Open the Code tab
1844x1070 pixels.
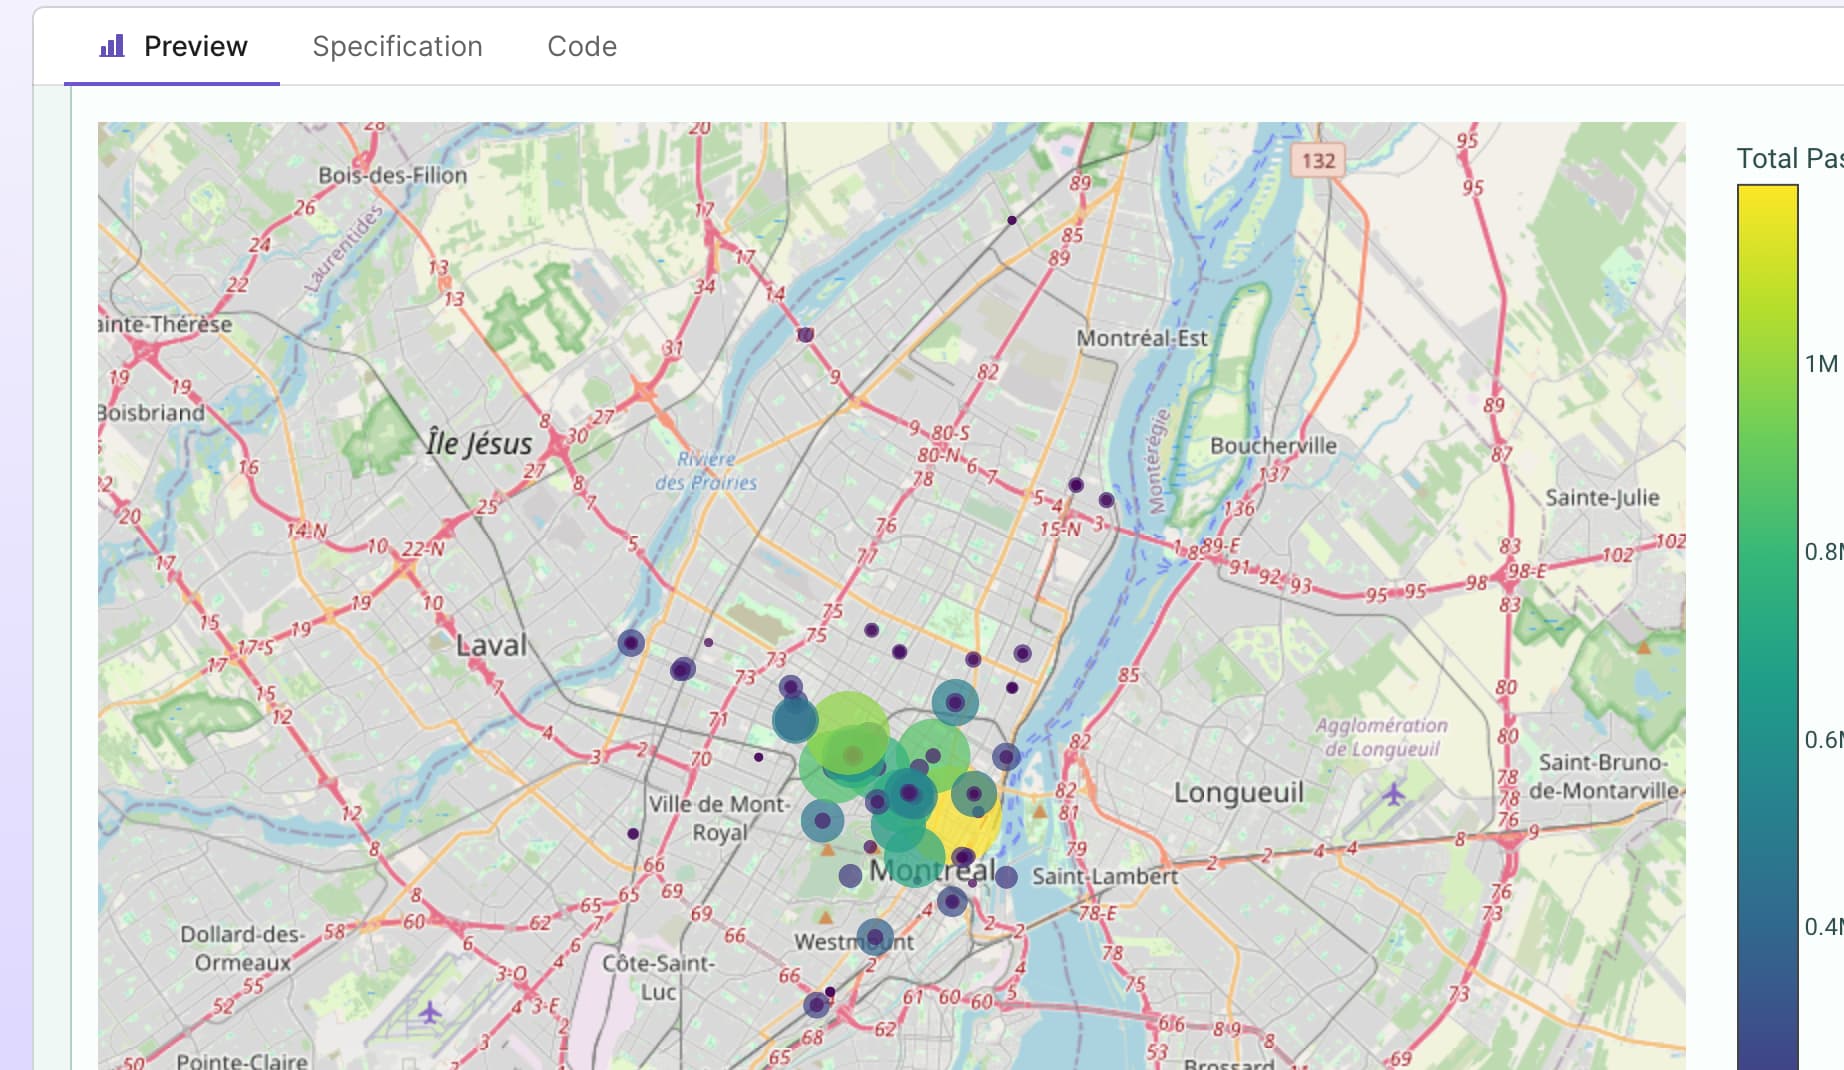pyautogui.click(x=582, y=46)
